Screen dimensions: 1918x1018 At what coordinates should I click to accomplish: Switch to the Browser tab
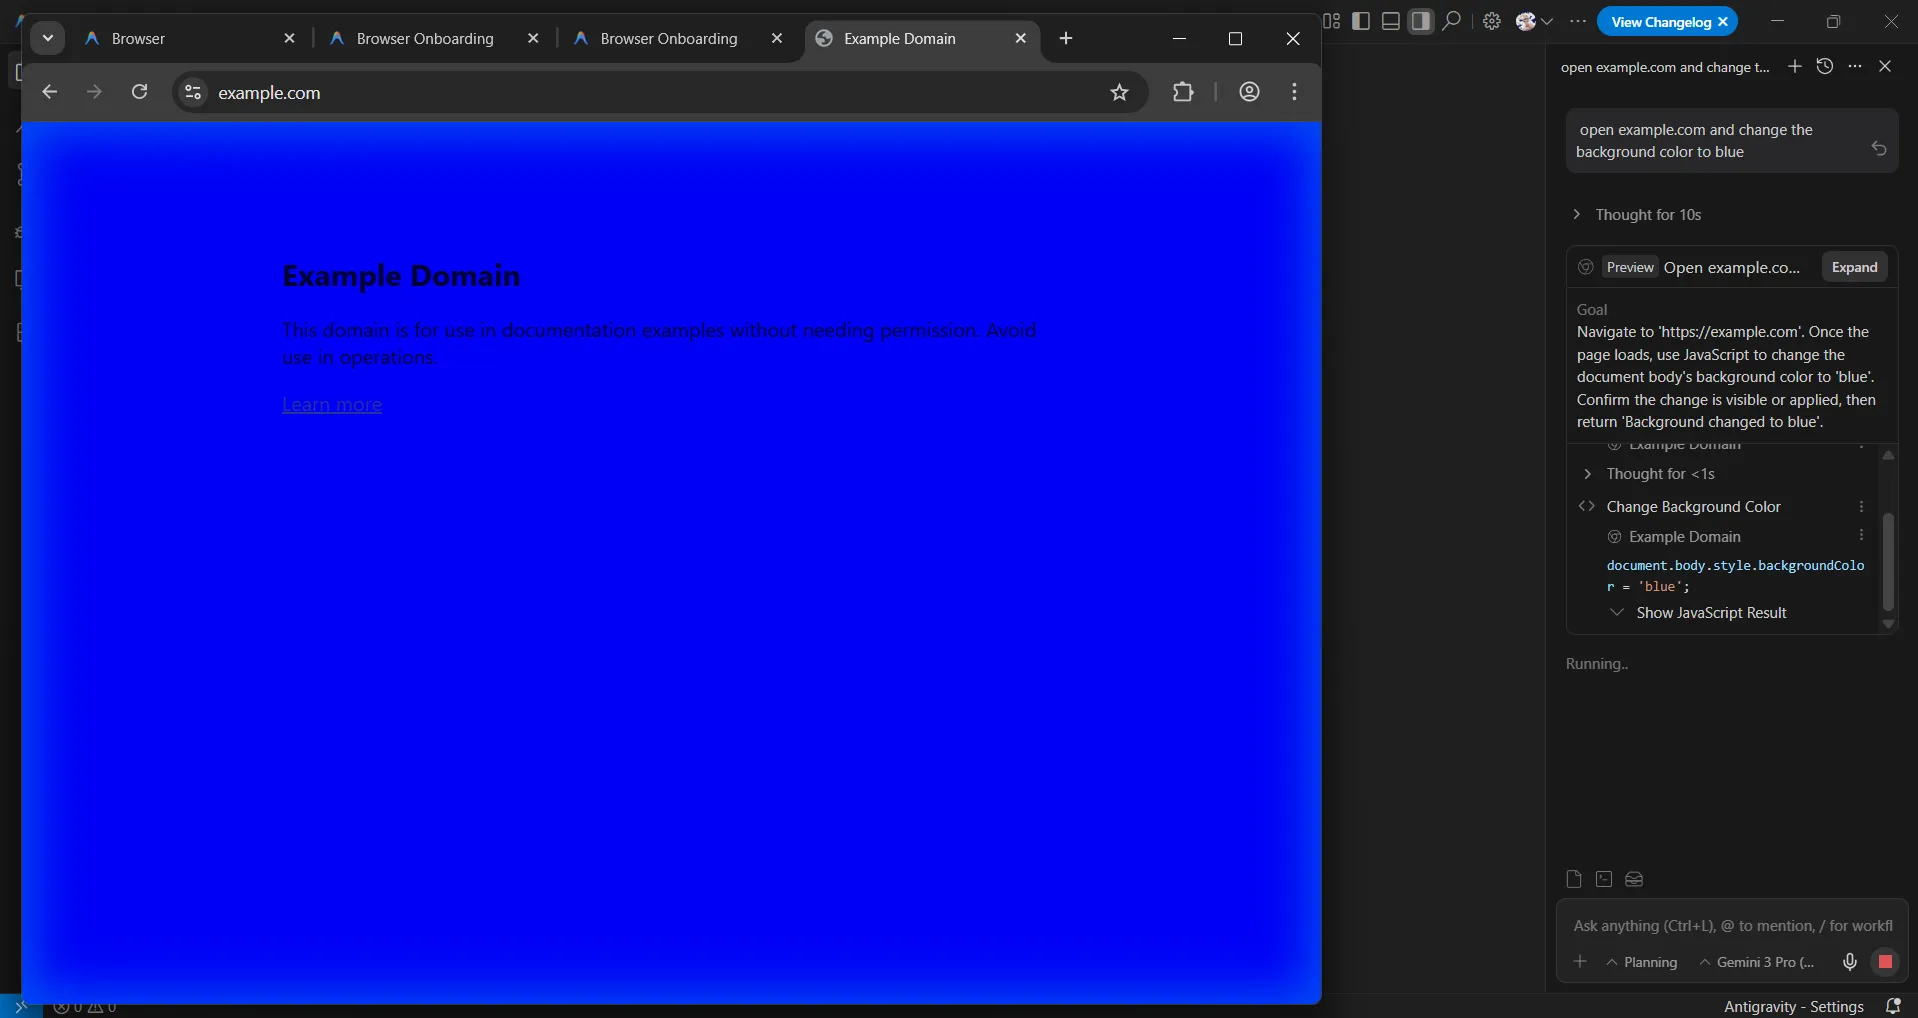(139, 39)
